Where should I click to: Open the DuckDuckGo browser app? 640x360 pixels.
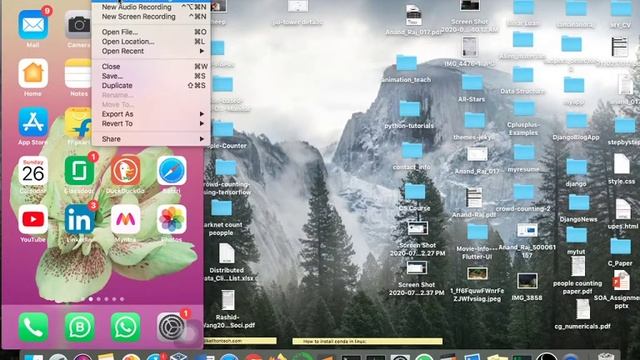tap(125, 171)
